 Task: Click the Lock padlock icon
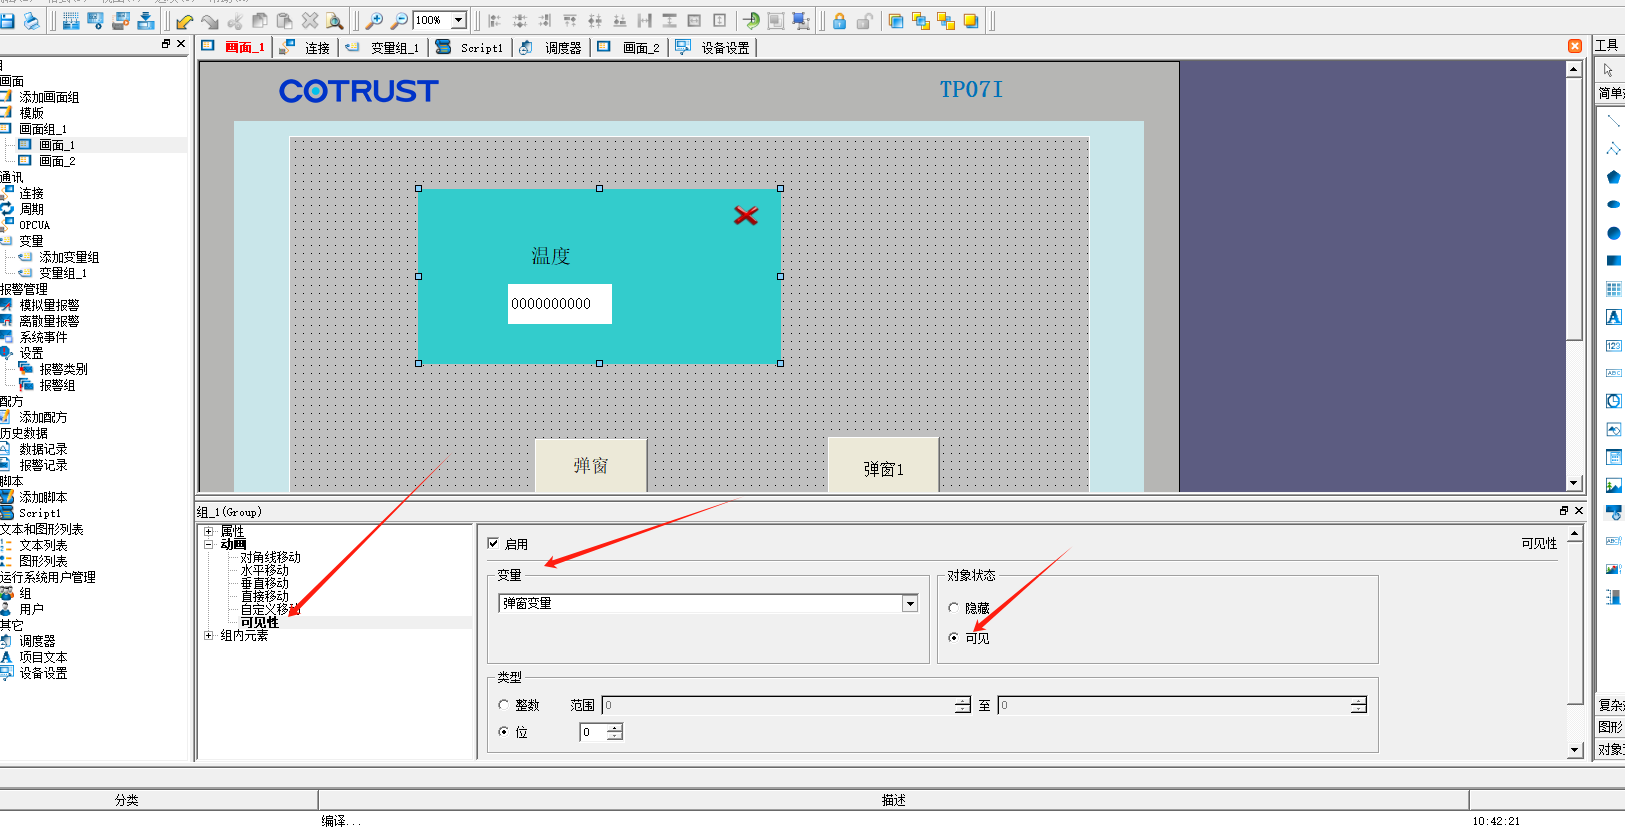point(839,20)
